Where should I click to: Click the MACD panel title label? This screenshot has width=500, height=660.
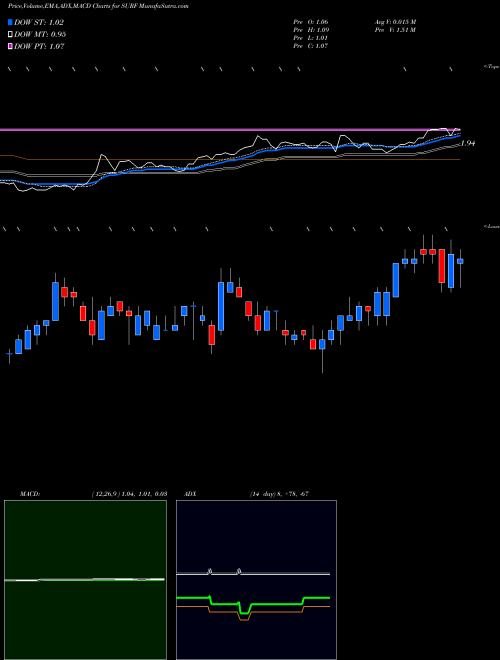pyautogui.click(x=30, y=494)
